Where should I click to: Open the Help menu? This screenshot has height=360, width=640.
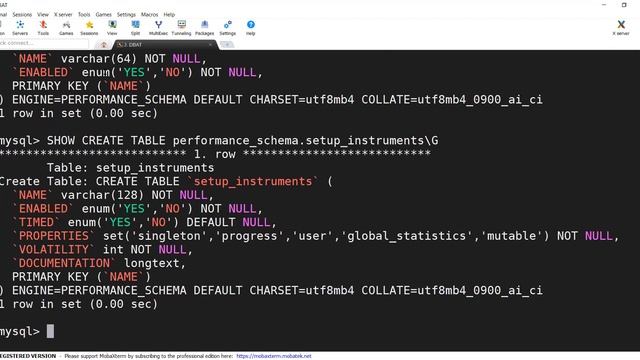click(169, 14)
